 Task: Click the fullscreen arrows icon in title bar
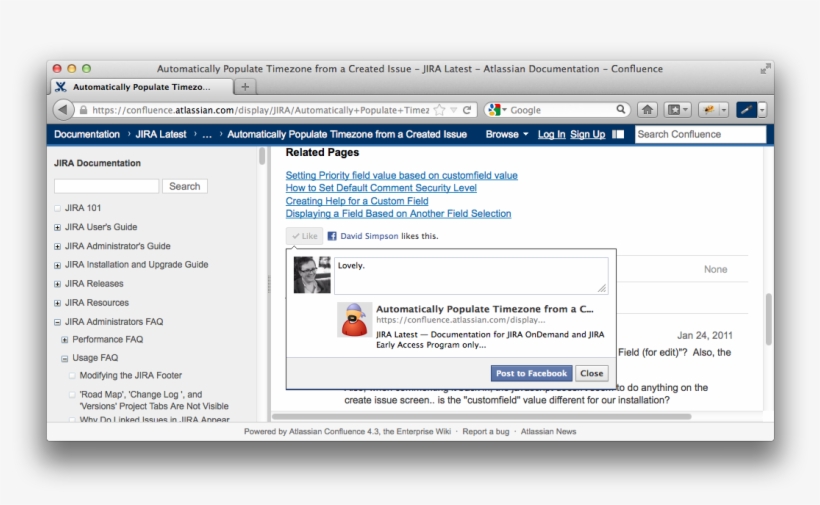click(x=765, y=68)
